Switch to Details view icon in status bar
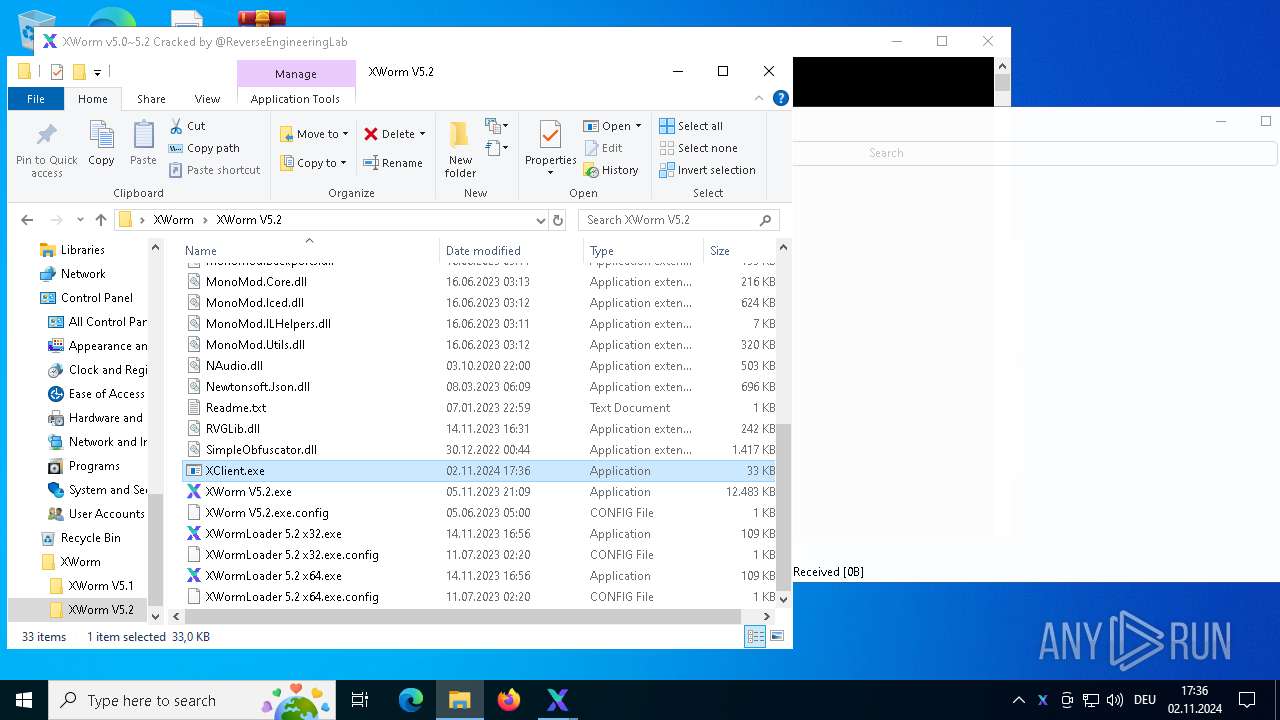1280x720 pixels. (755, 636)
